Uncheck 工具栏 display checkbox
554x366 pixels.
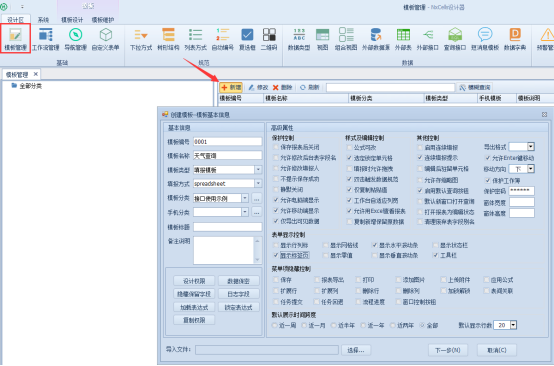click(x=436, y=255)
